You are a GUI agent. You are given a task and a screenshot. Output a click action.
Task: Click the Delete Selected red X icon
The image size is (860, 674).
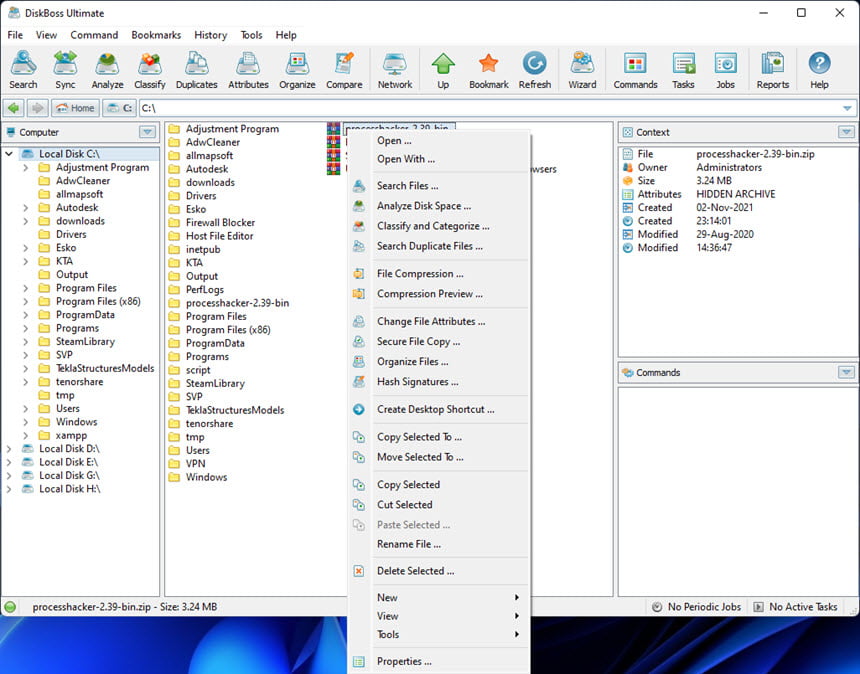(x=359, y=571)
